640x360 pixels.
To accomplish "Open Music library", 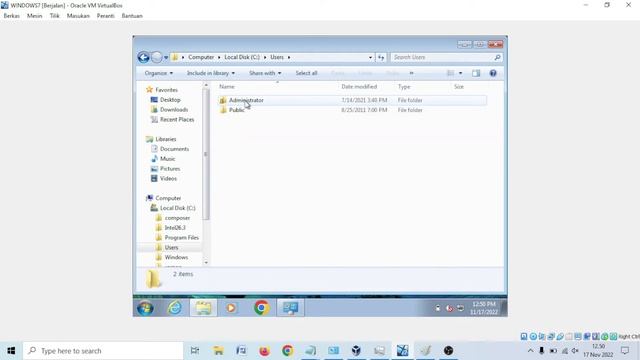I will point(167,159).
